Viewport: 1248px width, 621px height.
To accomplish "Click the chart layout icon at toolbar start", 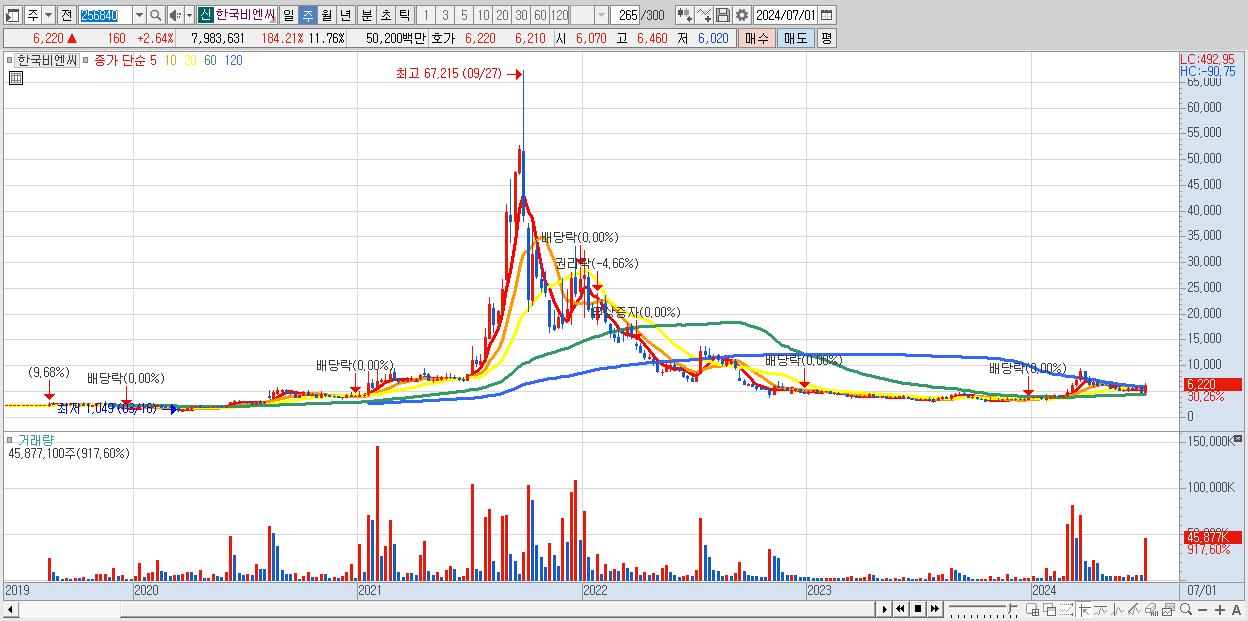I will [12, 15].
